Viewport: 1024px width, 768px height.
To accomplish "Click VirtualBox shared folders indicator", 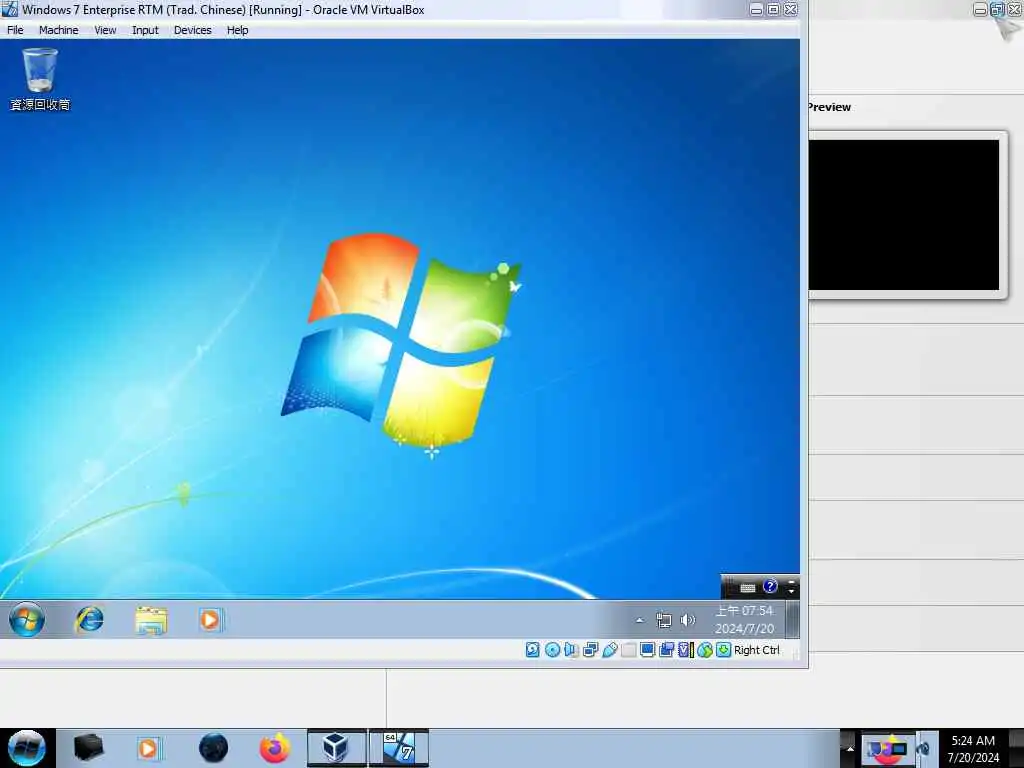I will pos(628,650).
